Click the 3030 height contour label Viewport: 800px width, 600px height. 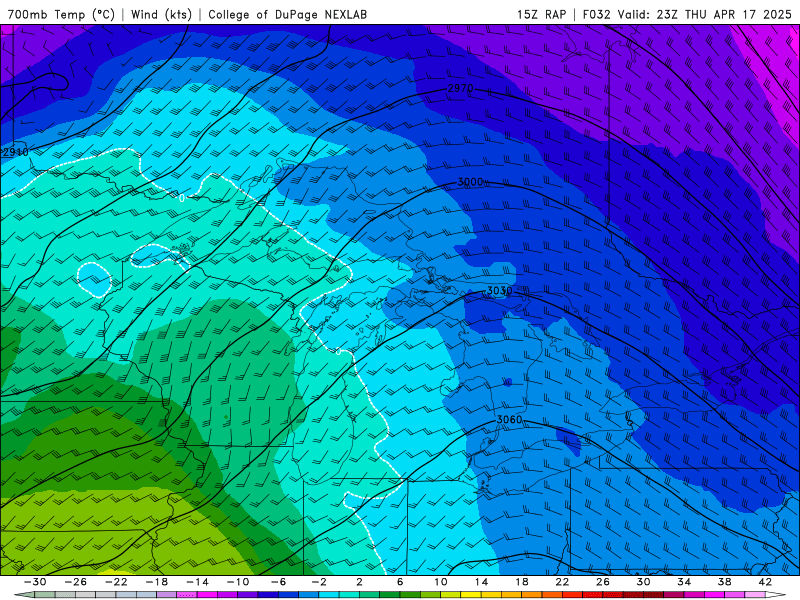(x=499, y=291)
